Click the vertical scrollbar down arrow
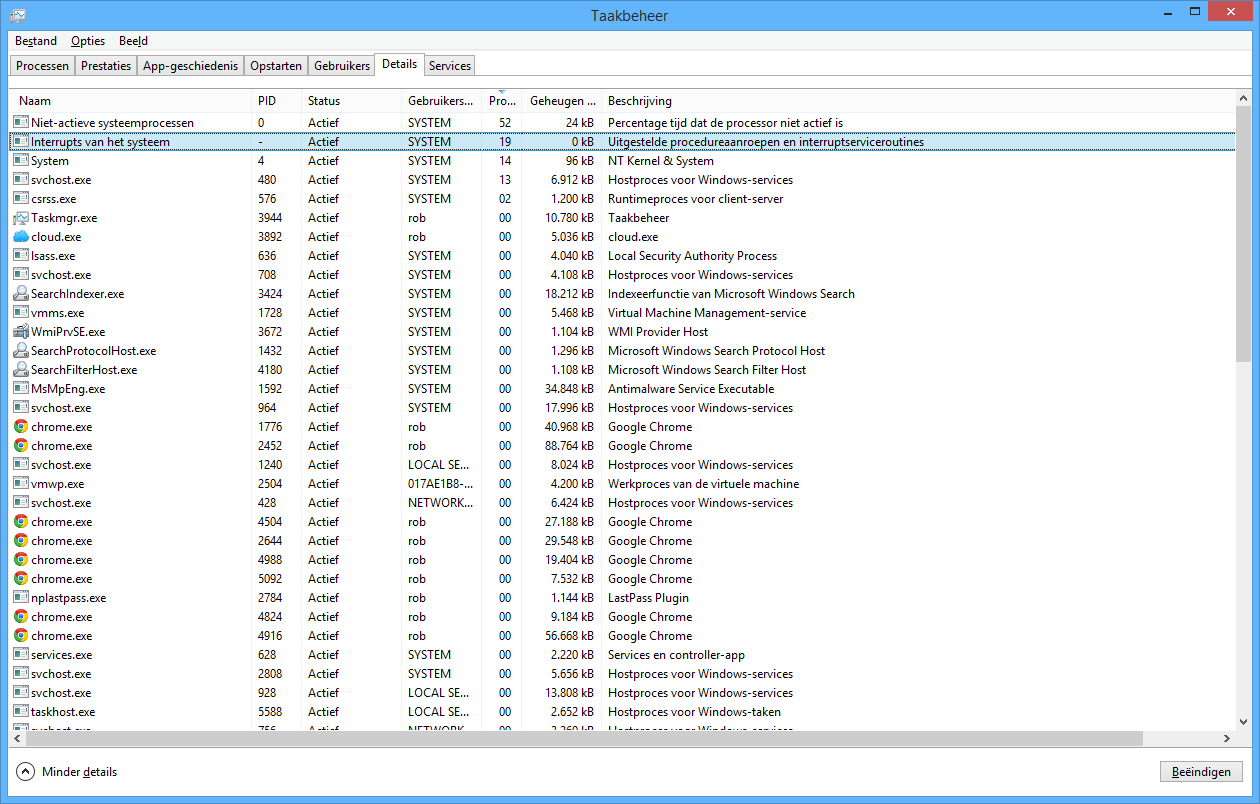 [x=1243, y=721]
